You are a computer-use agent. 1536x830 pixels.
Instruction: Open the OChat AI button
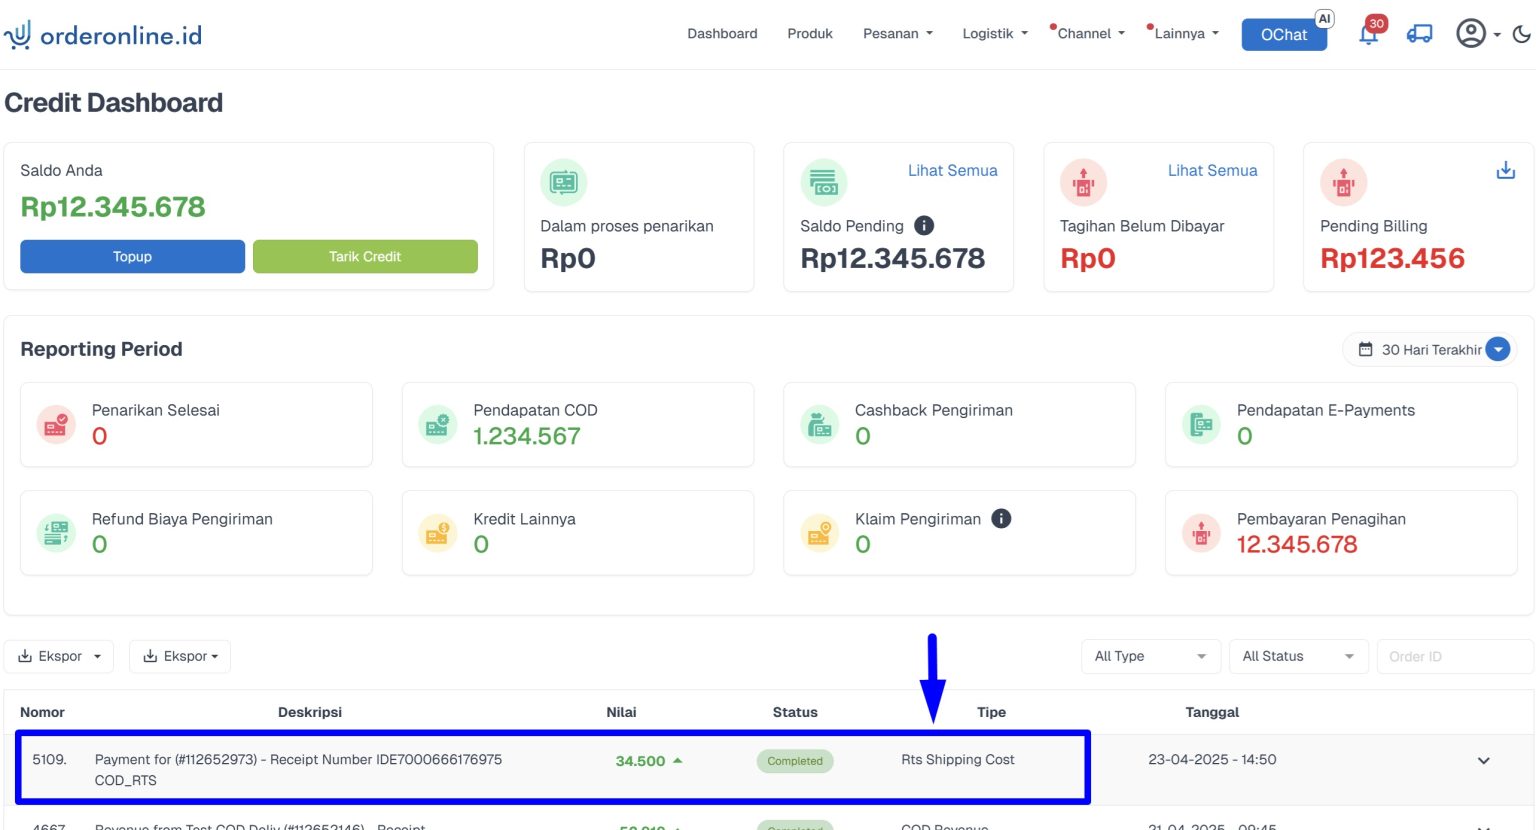click(x=1284, y=35)
